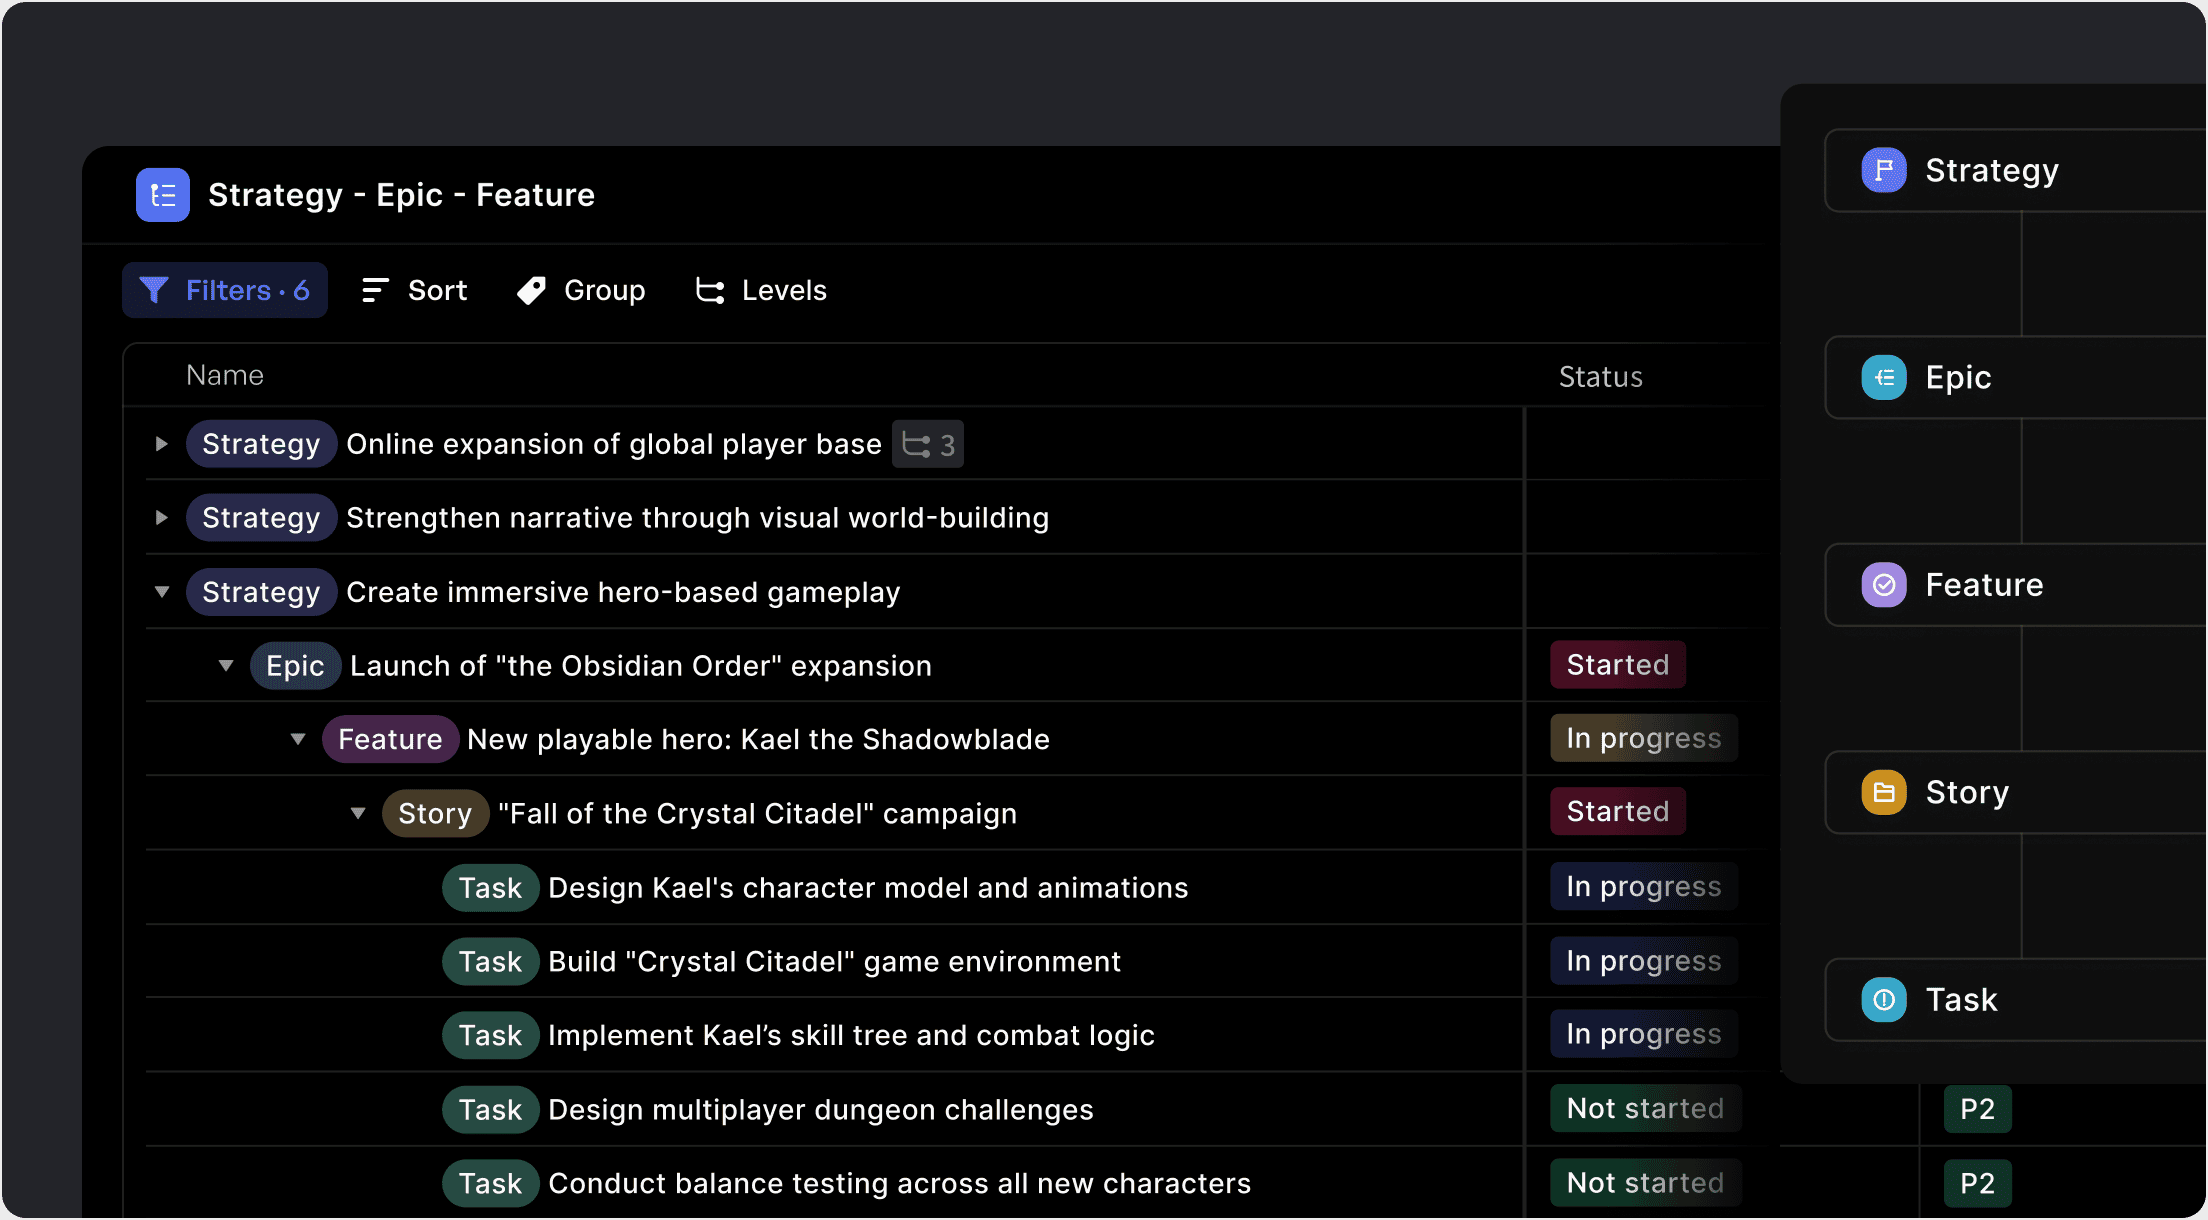The image size is (2208, 1220).
Task: Expand the Online expansion strategy row
Action: (x=161, y=444)
